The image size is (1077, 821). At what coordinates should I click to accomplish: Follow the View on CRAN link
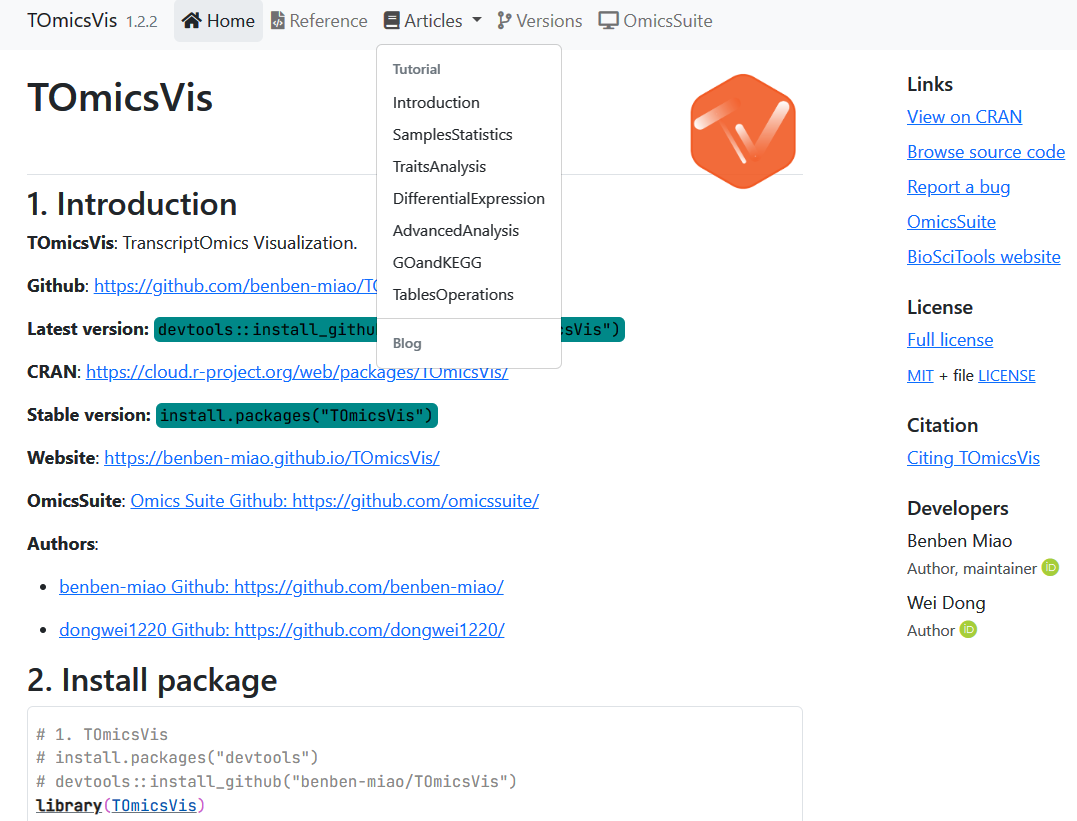[x=964, y=117]
